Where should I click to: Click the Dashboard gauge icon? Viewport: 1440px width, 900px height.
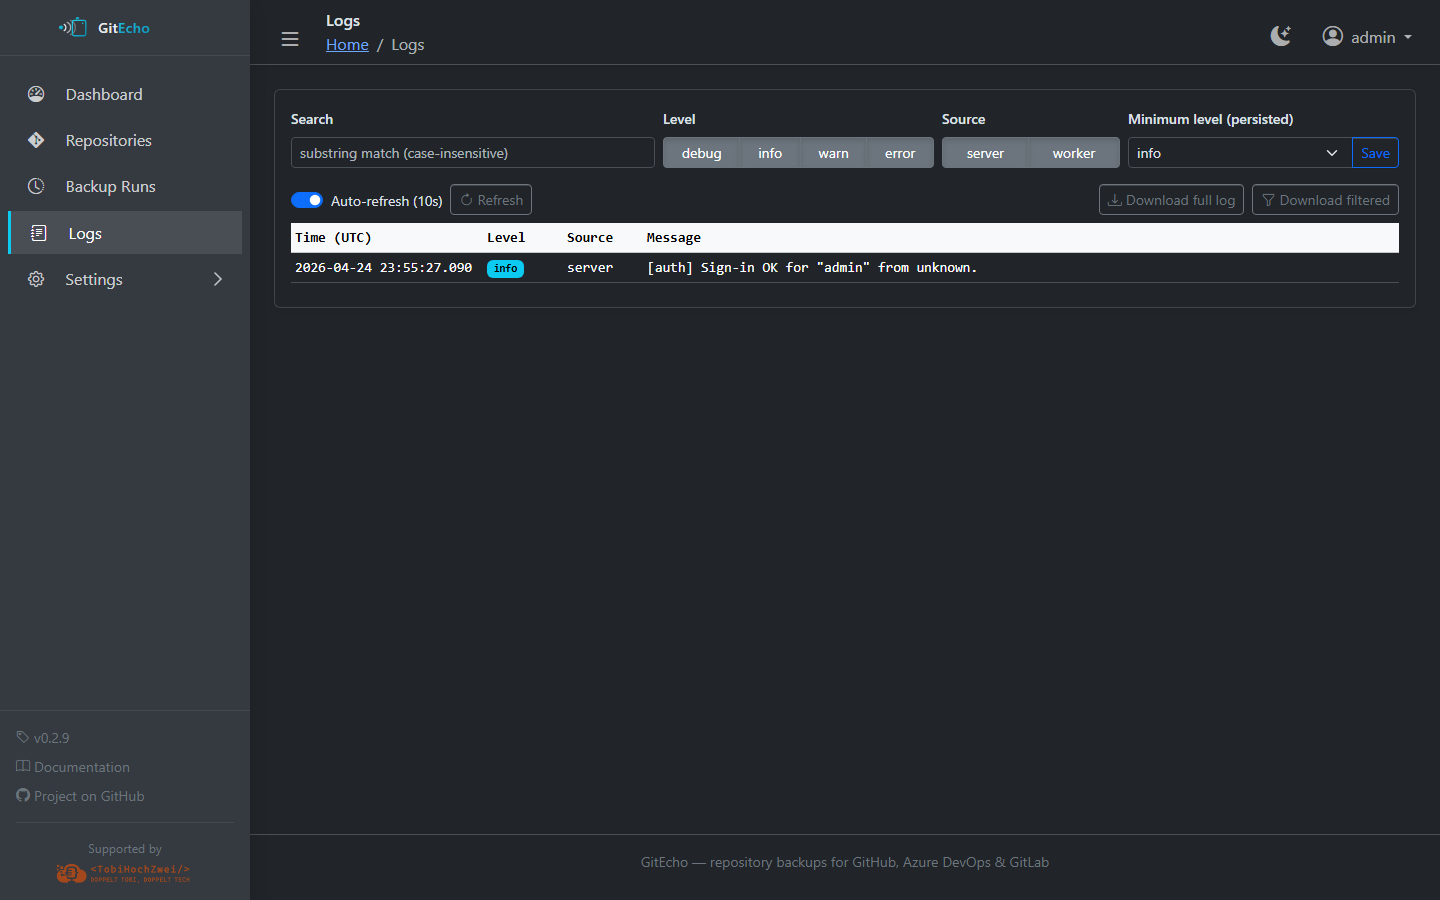point(36,94)
